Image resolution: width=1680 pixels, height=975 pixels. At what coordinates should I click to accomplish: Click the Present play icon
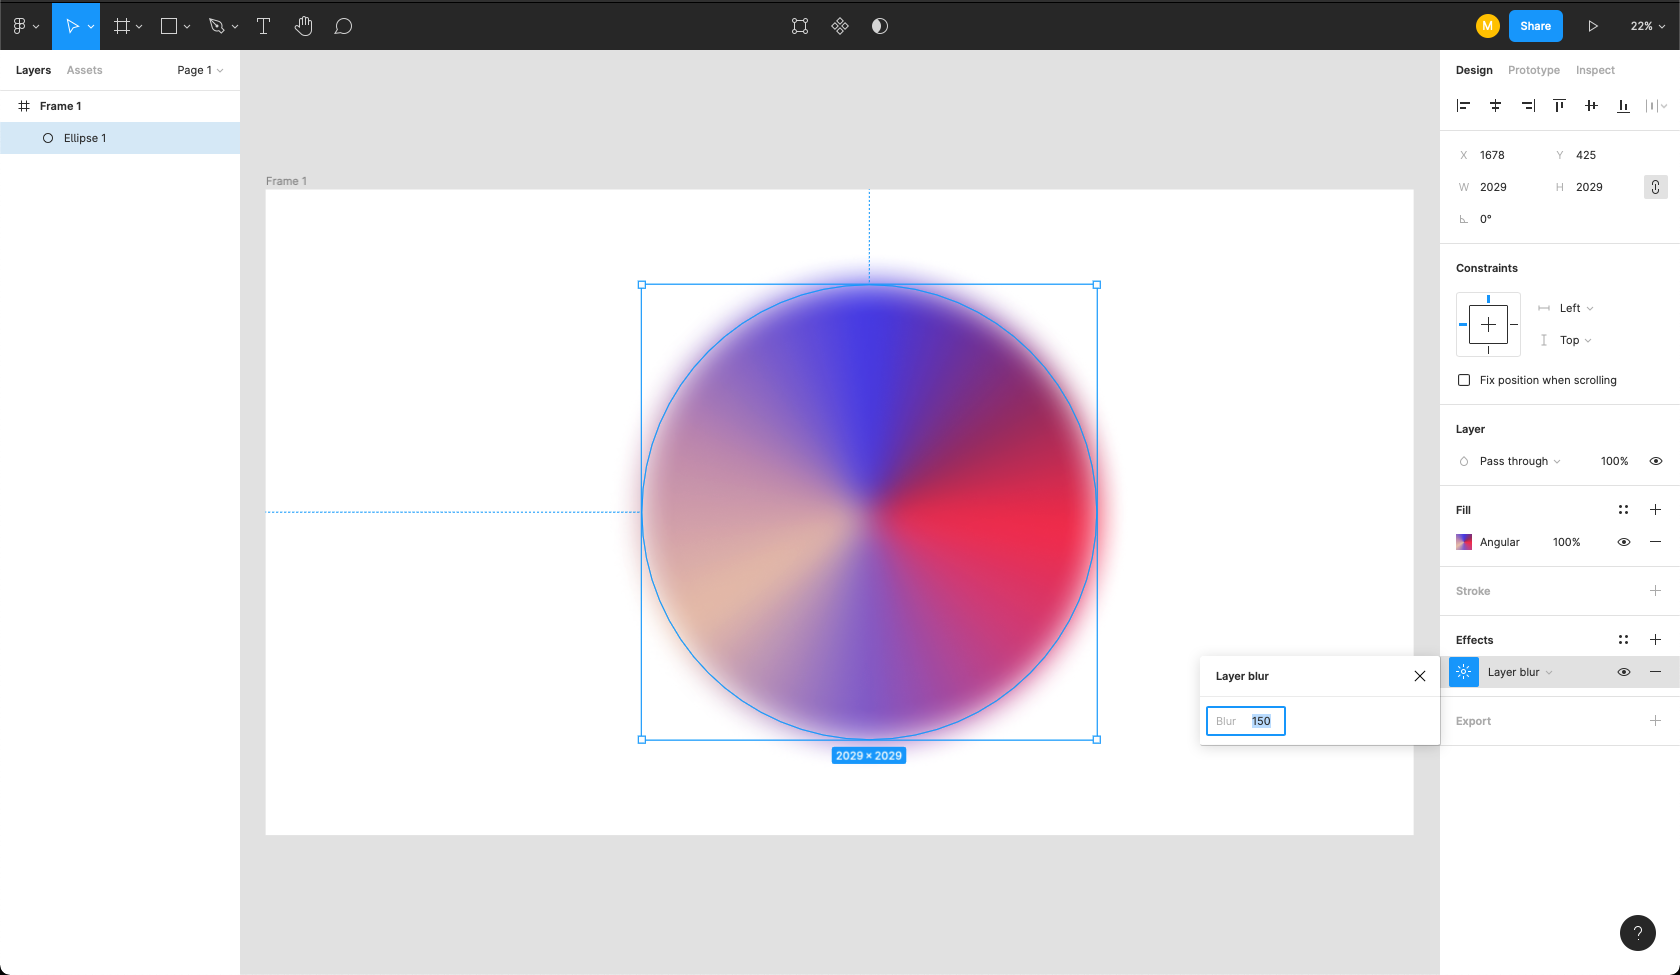[x=1593, y=26]
